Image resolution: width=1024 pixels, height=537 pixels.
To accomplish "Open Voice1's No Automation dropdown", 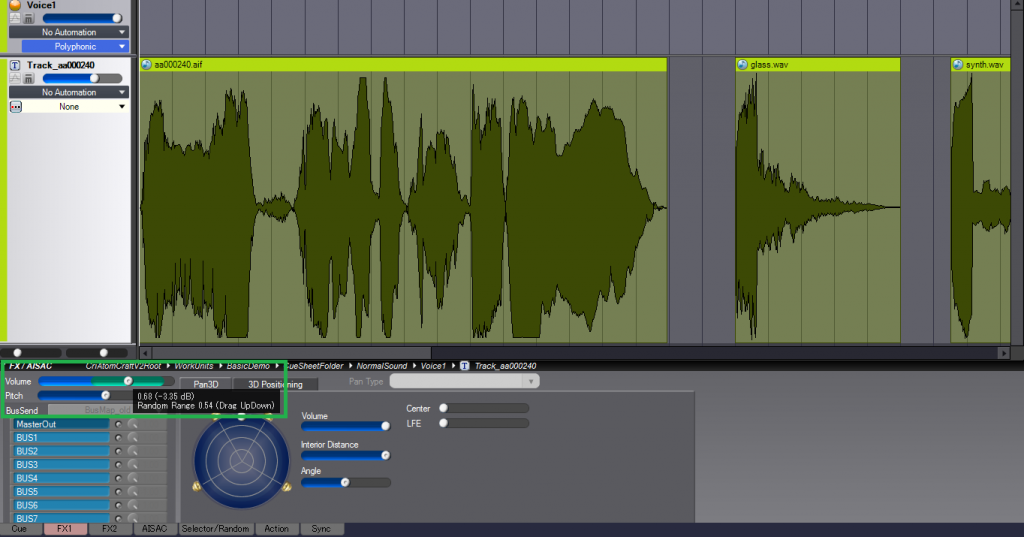I will click(x=69, y=32).
